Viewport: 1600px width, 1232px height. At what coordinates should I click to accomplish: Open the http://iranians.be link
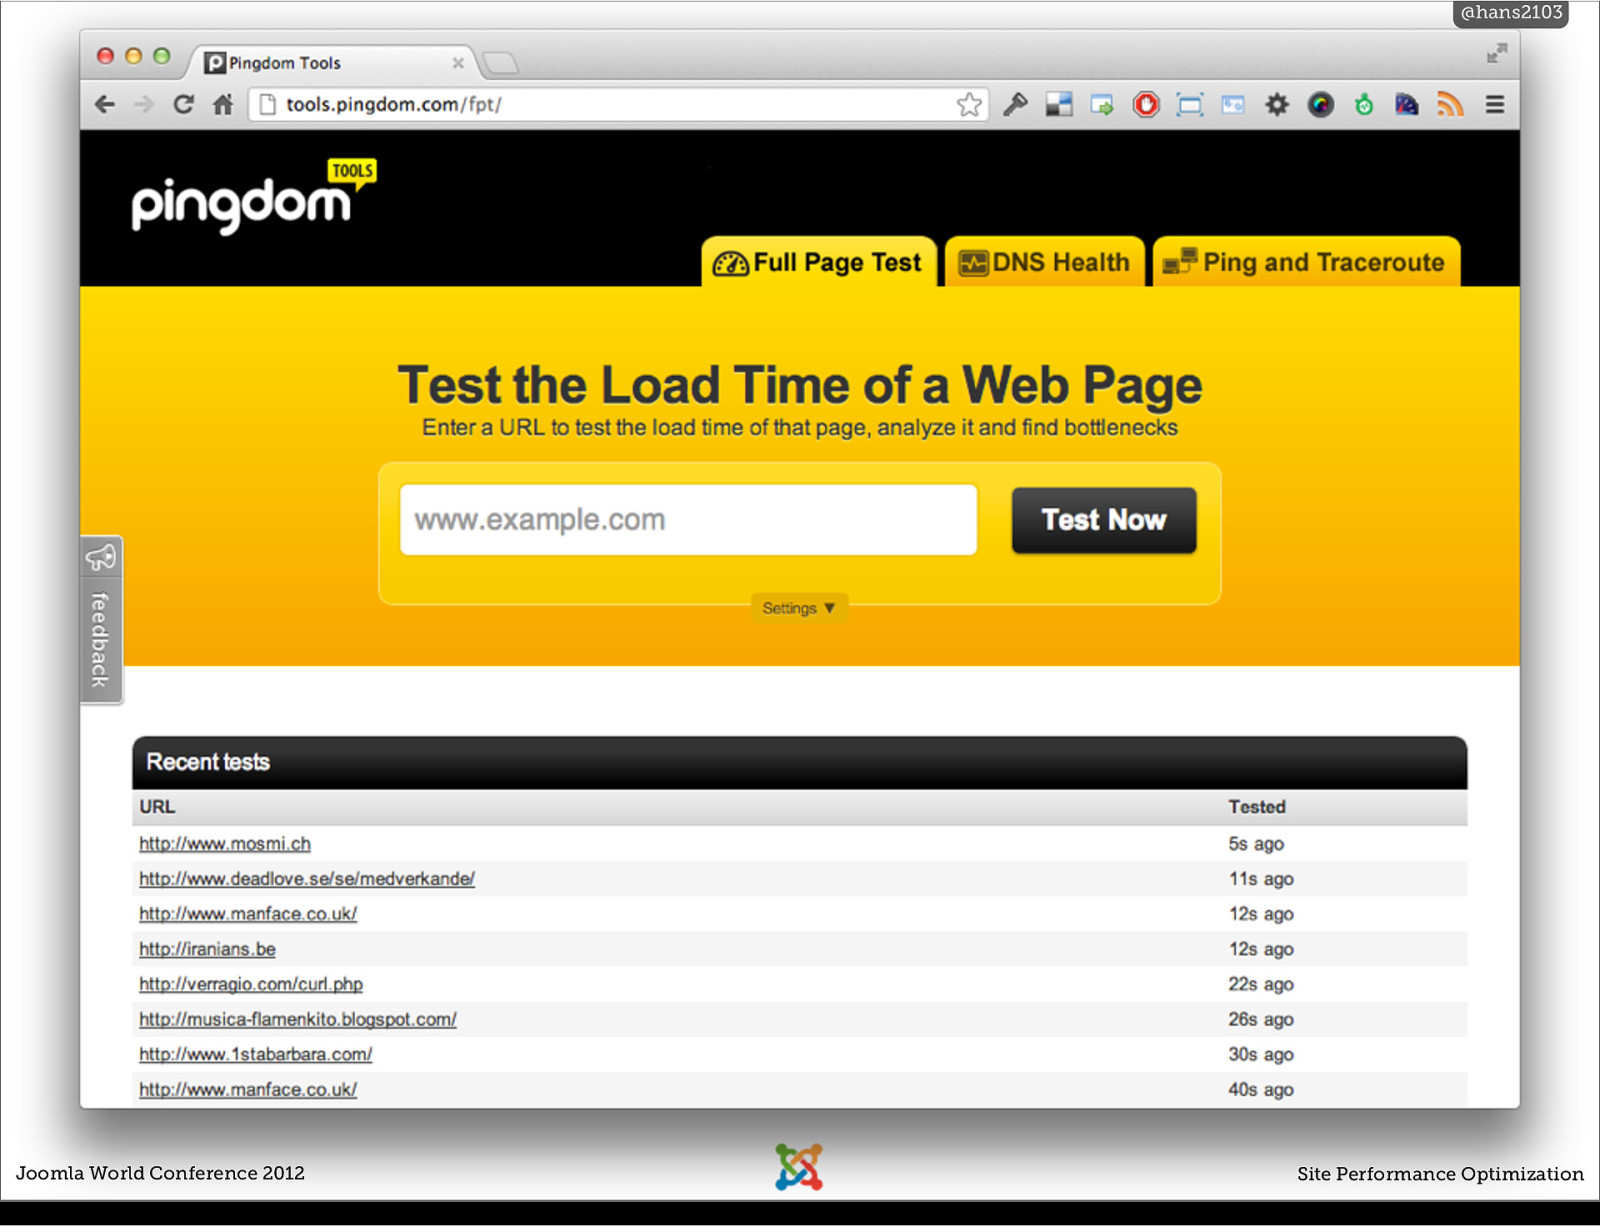(x=207, y=948)
